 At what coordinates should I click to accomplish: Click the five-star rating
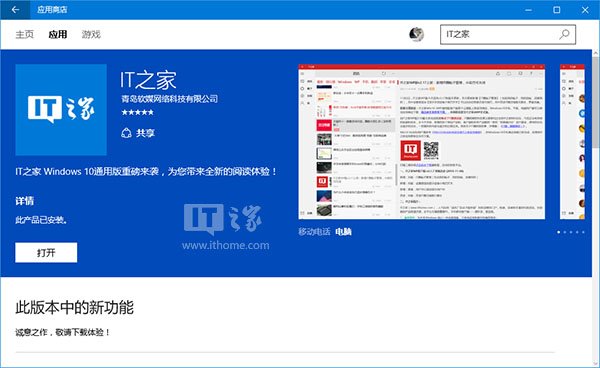click(137, 112)
